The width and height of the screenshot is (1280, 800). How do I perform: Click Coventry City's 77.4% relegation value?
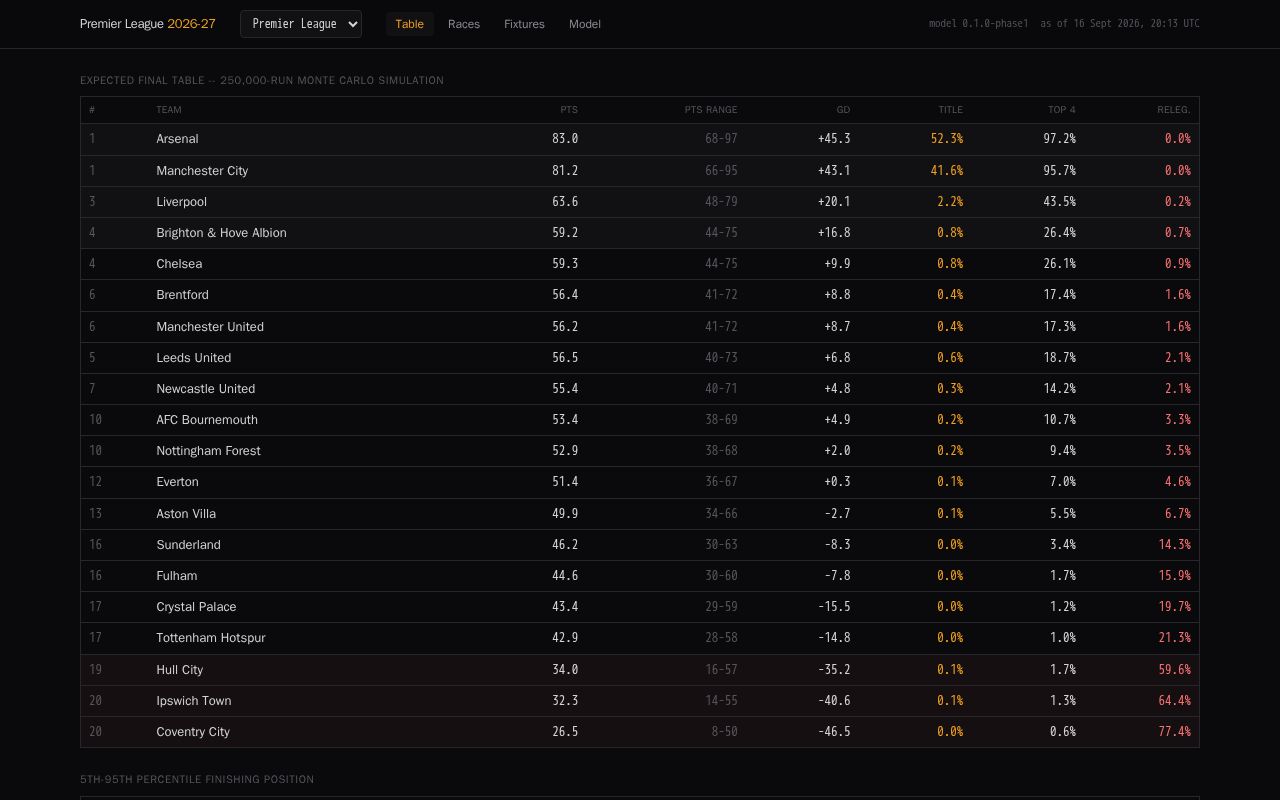1174,732
